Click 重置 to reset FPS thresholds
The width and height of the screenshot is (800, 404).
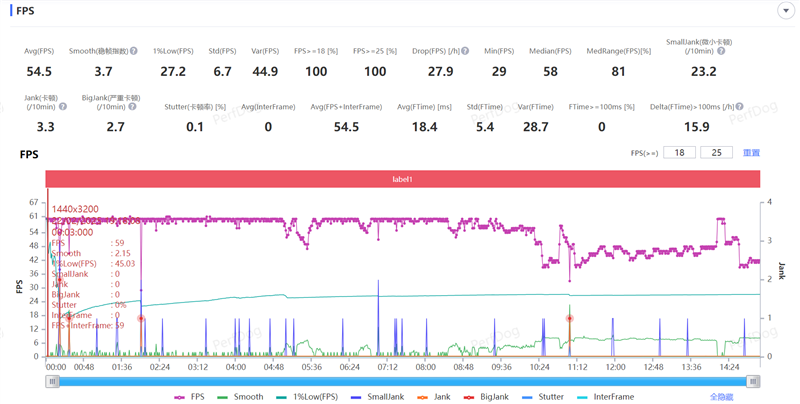tap(751, 153)
